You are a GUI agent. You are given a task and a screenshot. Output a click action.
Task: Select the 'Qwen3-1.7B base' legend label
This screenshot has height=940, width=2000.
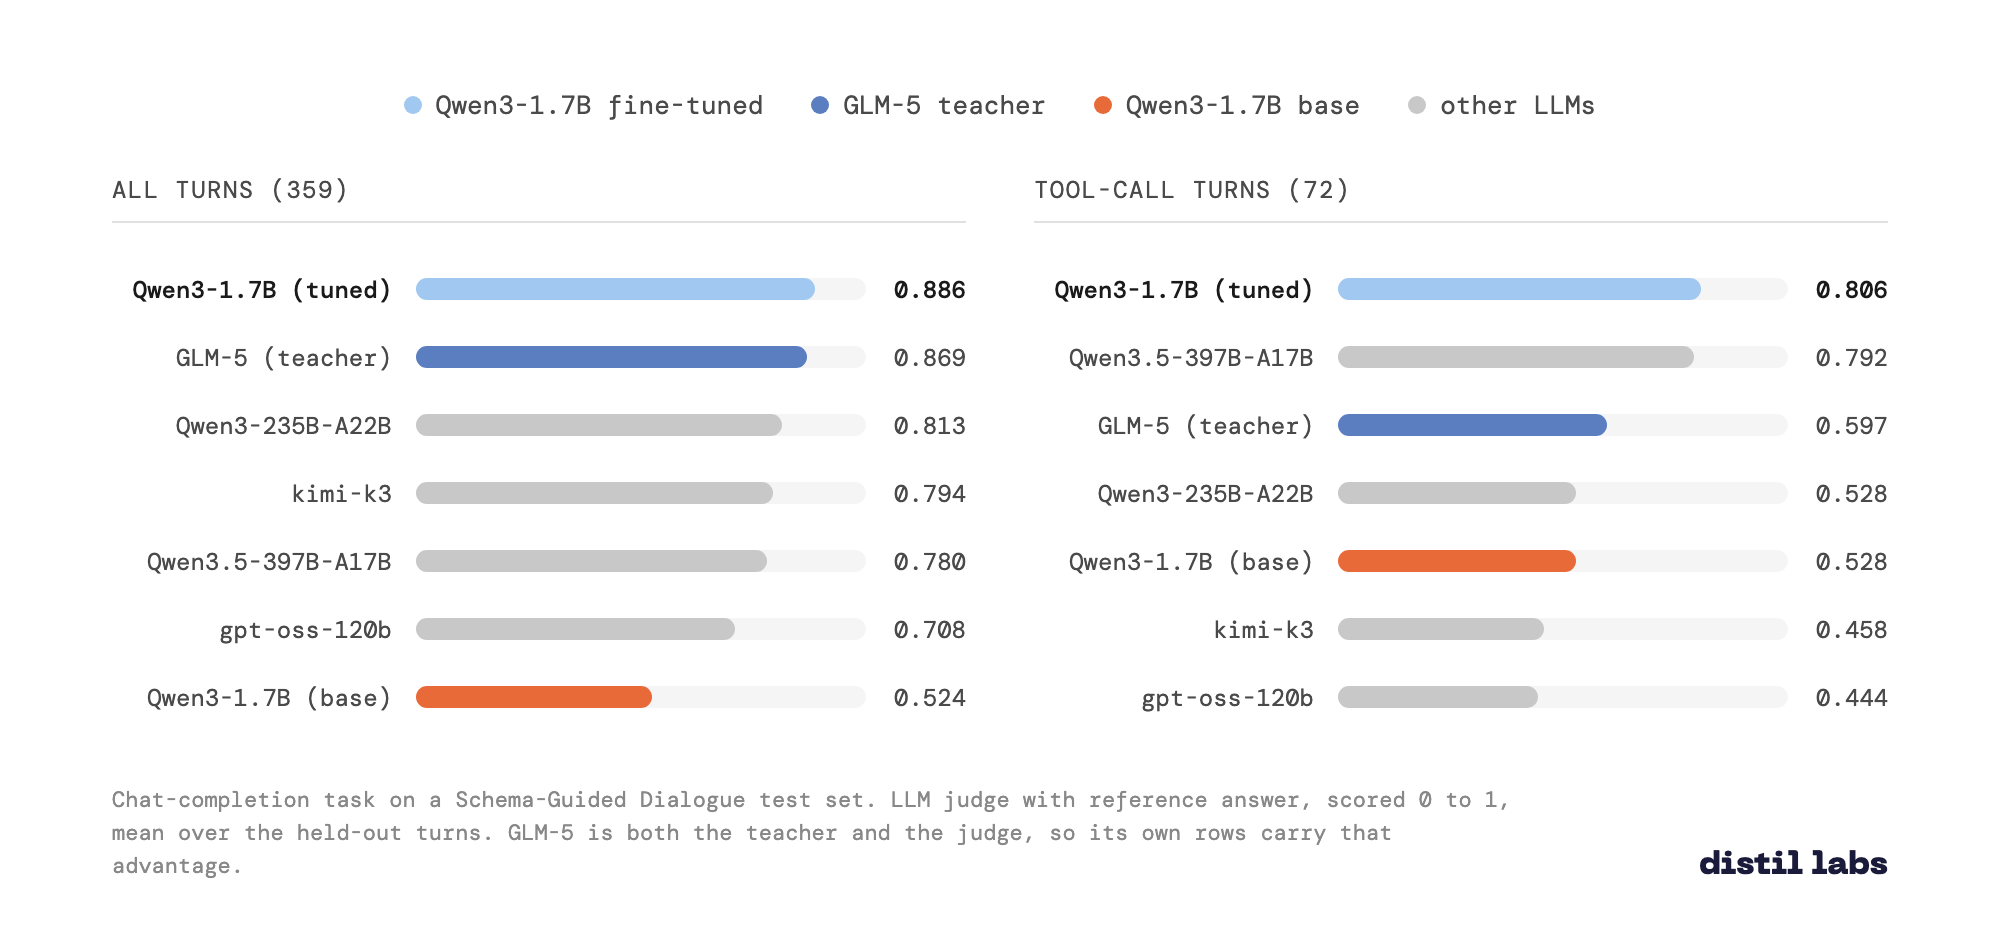(1243, 106)
